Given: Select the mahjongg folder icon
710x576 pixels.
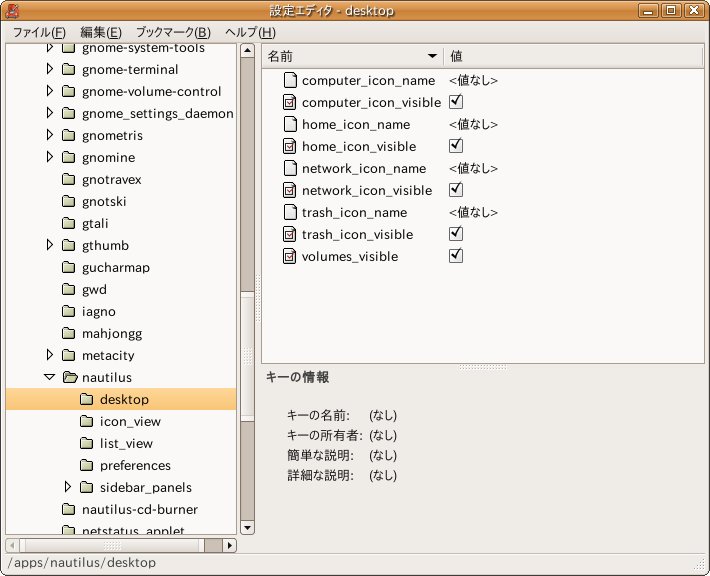Looking at the screenshot, I should (x=68, y=333).
